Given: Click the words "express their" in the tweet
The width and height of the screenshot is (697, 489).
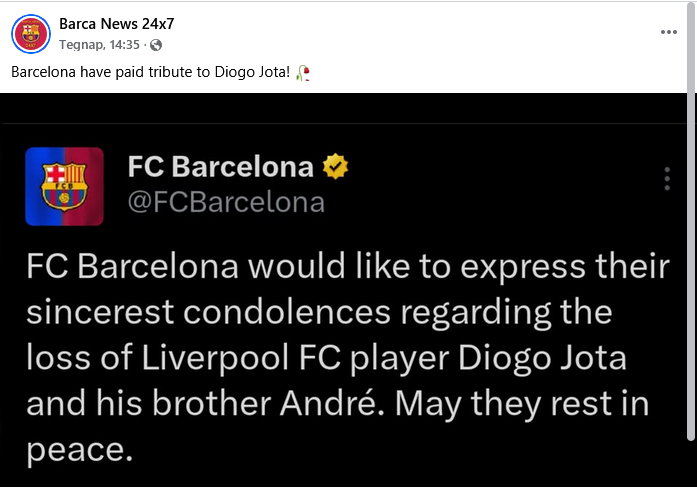Looking at the screenshot, I should 565,268.
